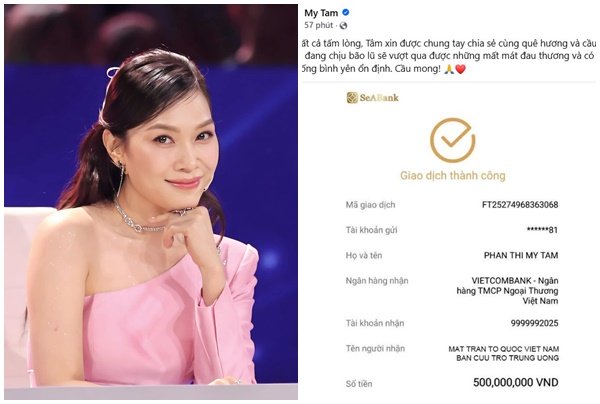Click recipient name MAT TRAN TO QUOC VIET NAM
This screenshot has height=404, width=600.
click(504, 349)
